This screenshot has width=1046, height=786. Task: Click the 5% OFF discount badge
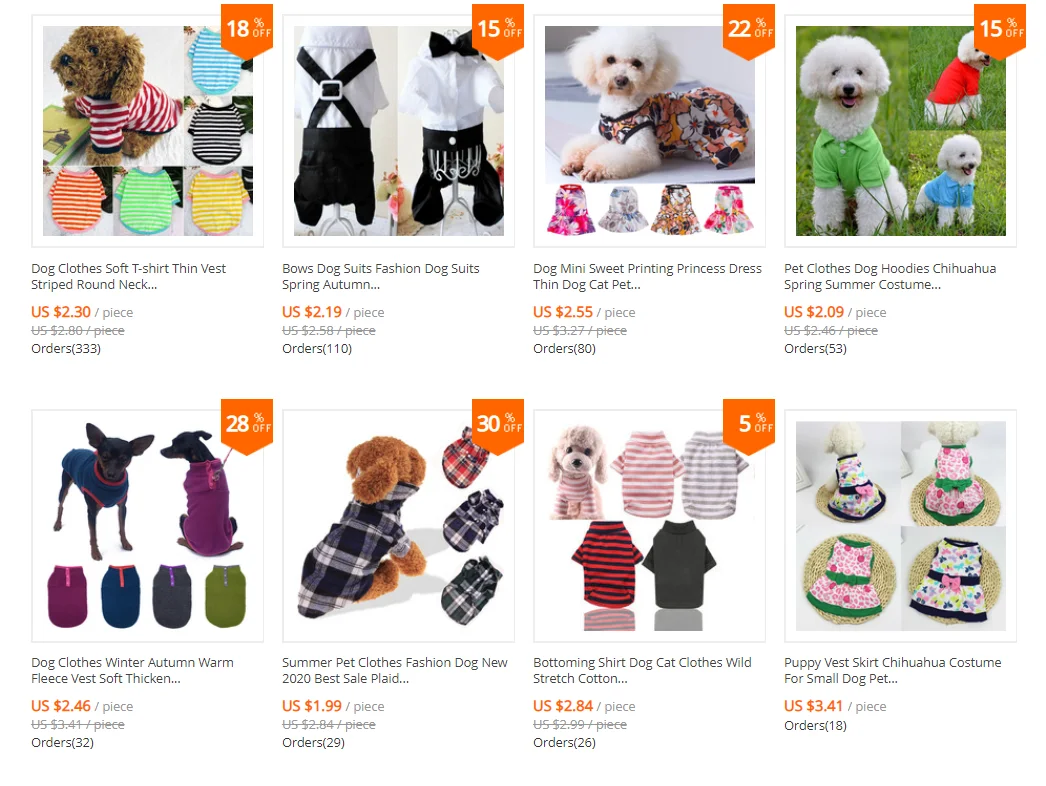click(748, 426)
